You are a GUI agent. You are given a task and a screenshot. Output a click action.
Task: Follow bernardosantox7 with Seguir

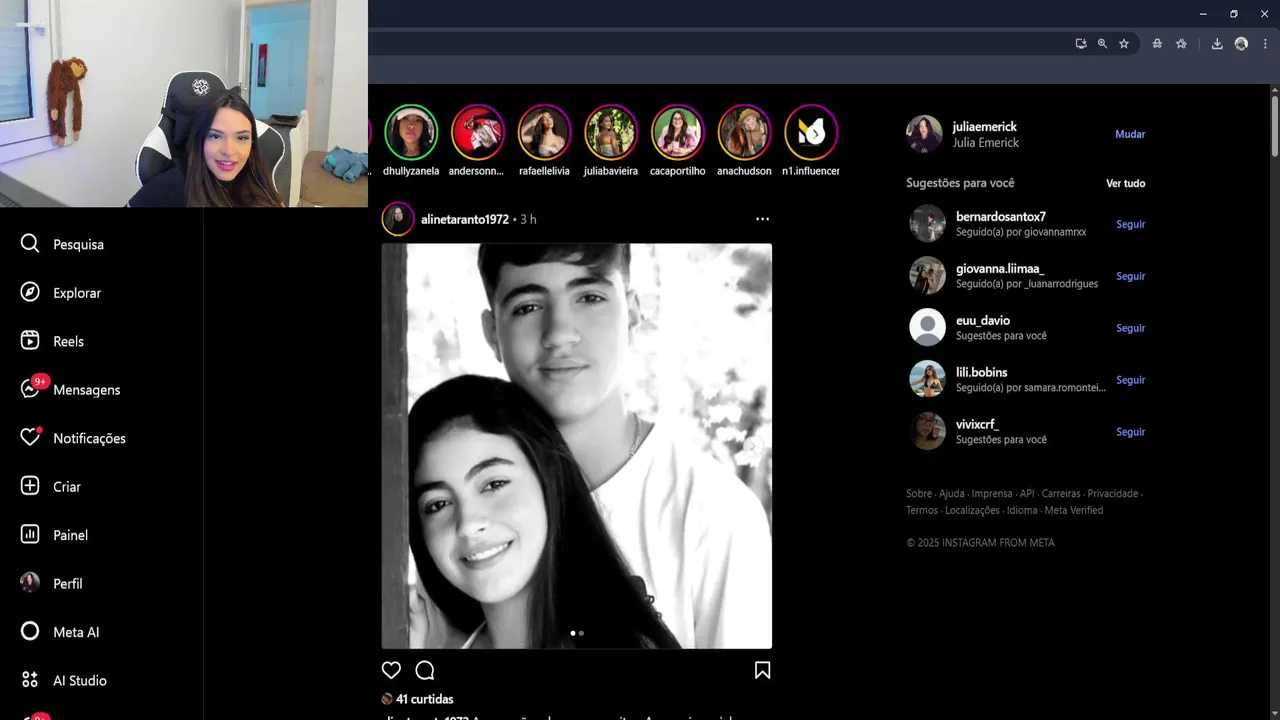pyautogui.click(x=1131, y=224)
